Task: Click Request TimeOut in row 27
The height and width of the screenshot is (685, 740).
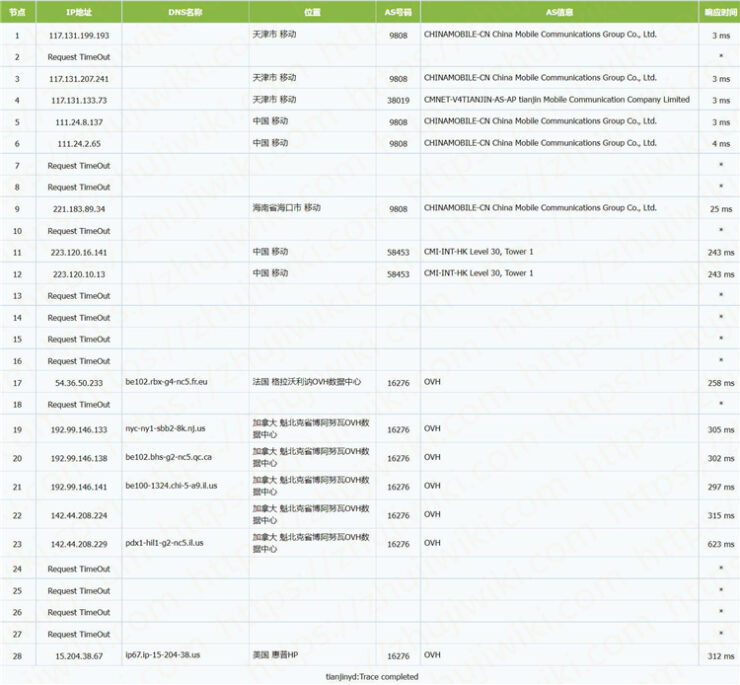Action: (79, 634)
